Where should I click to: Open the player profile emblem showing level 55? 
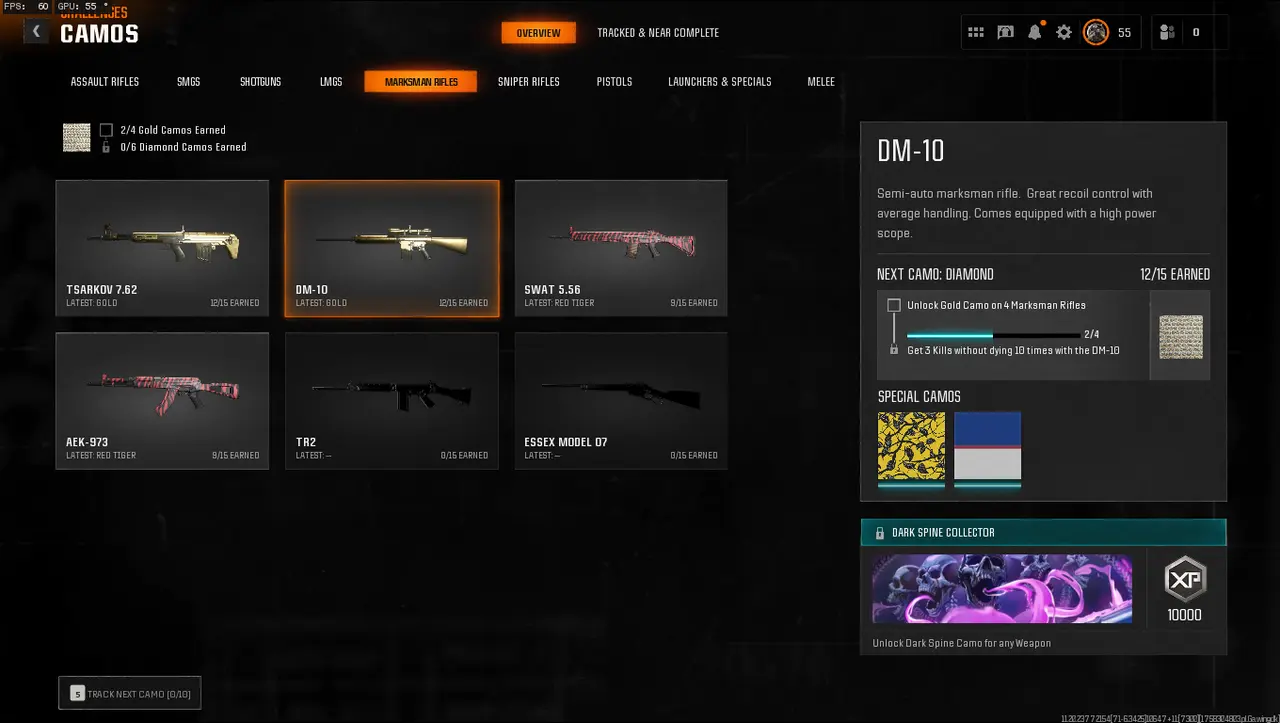click(1096, 32)
